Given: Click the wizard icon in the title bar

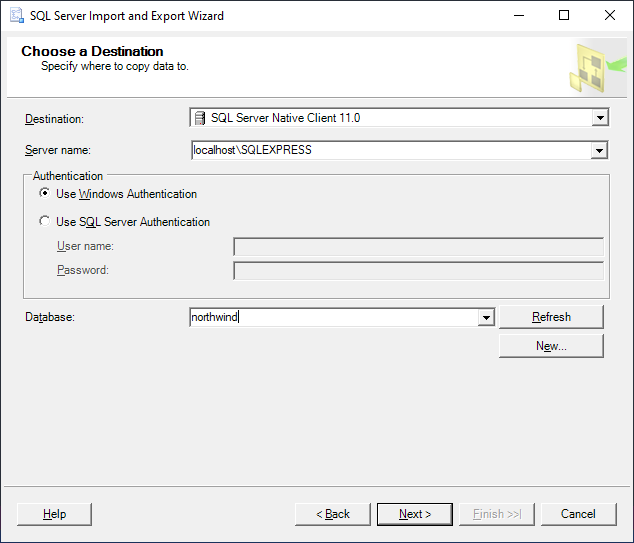Looking at the screenshot, I should (x=17, y=16).
